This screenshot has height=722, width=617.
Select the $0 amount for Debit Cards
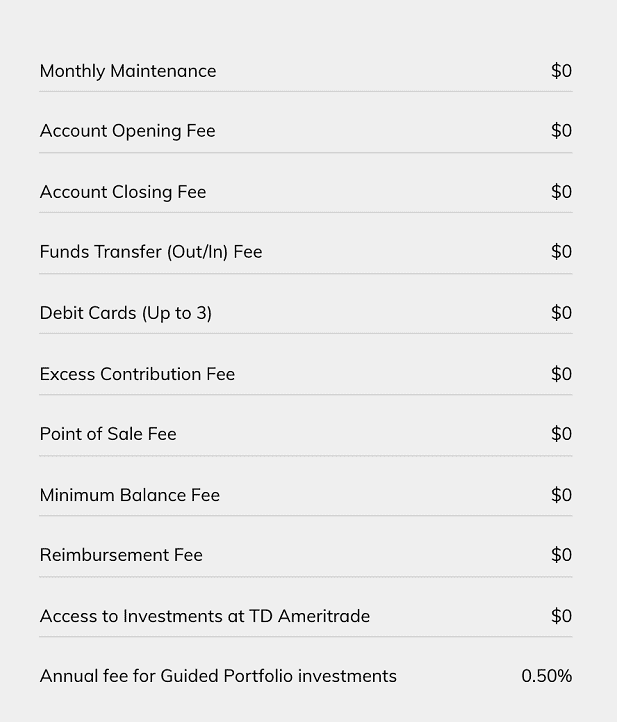point(561,313)
